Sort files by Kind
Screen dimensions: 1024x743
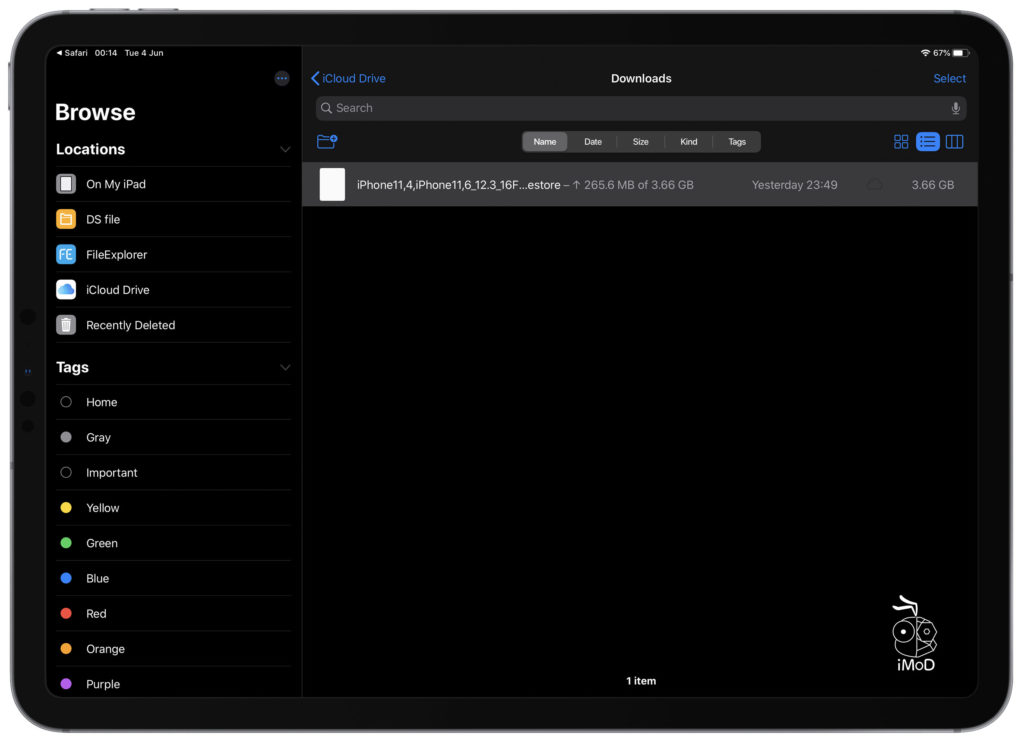[x=688, y=141]
